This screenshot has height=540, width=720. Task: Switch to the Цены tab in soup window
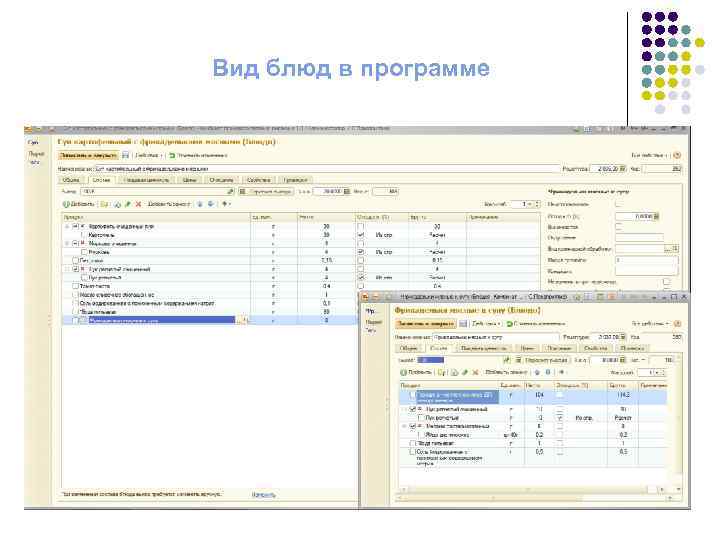[190, 180]
